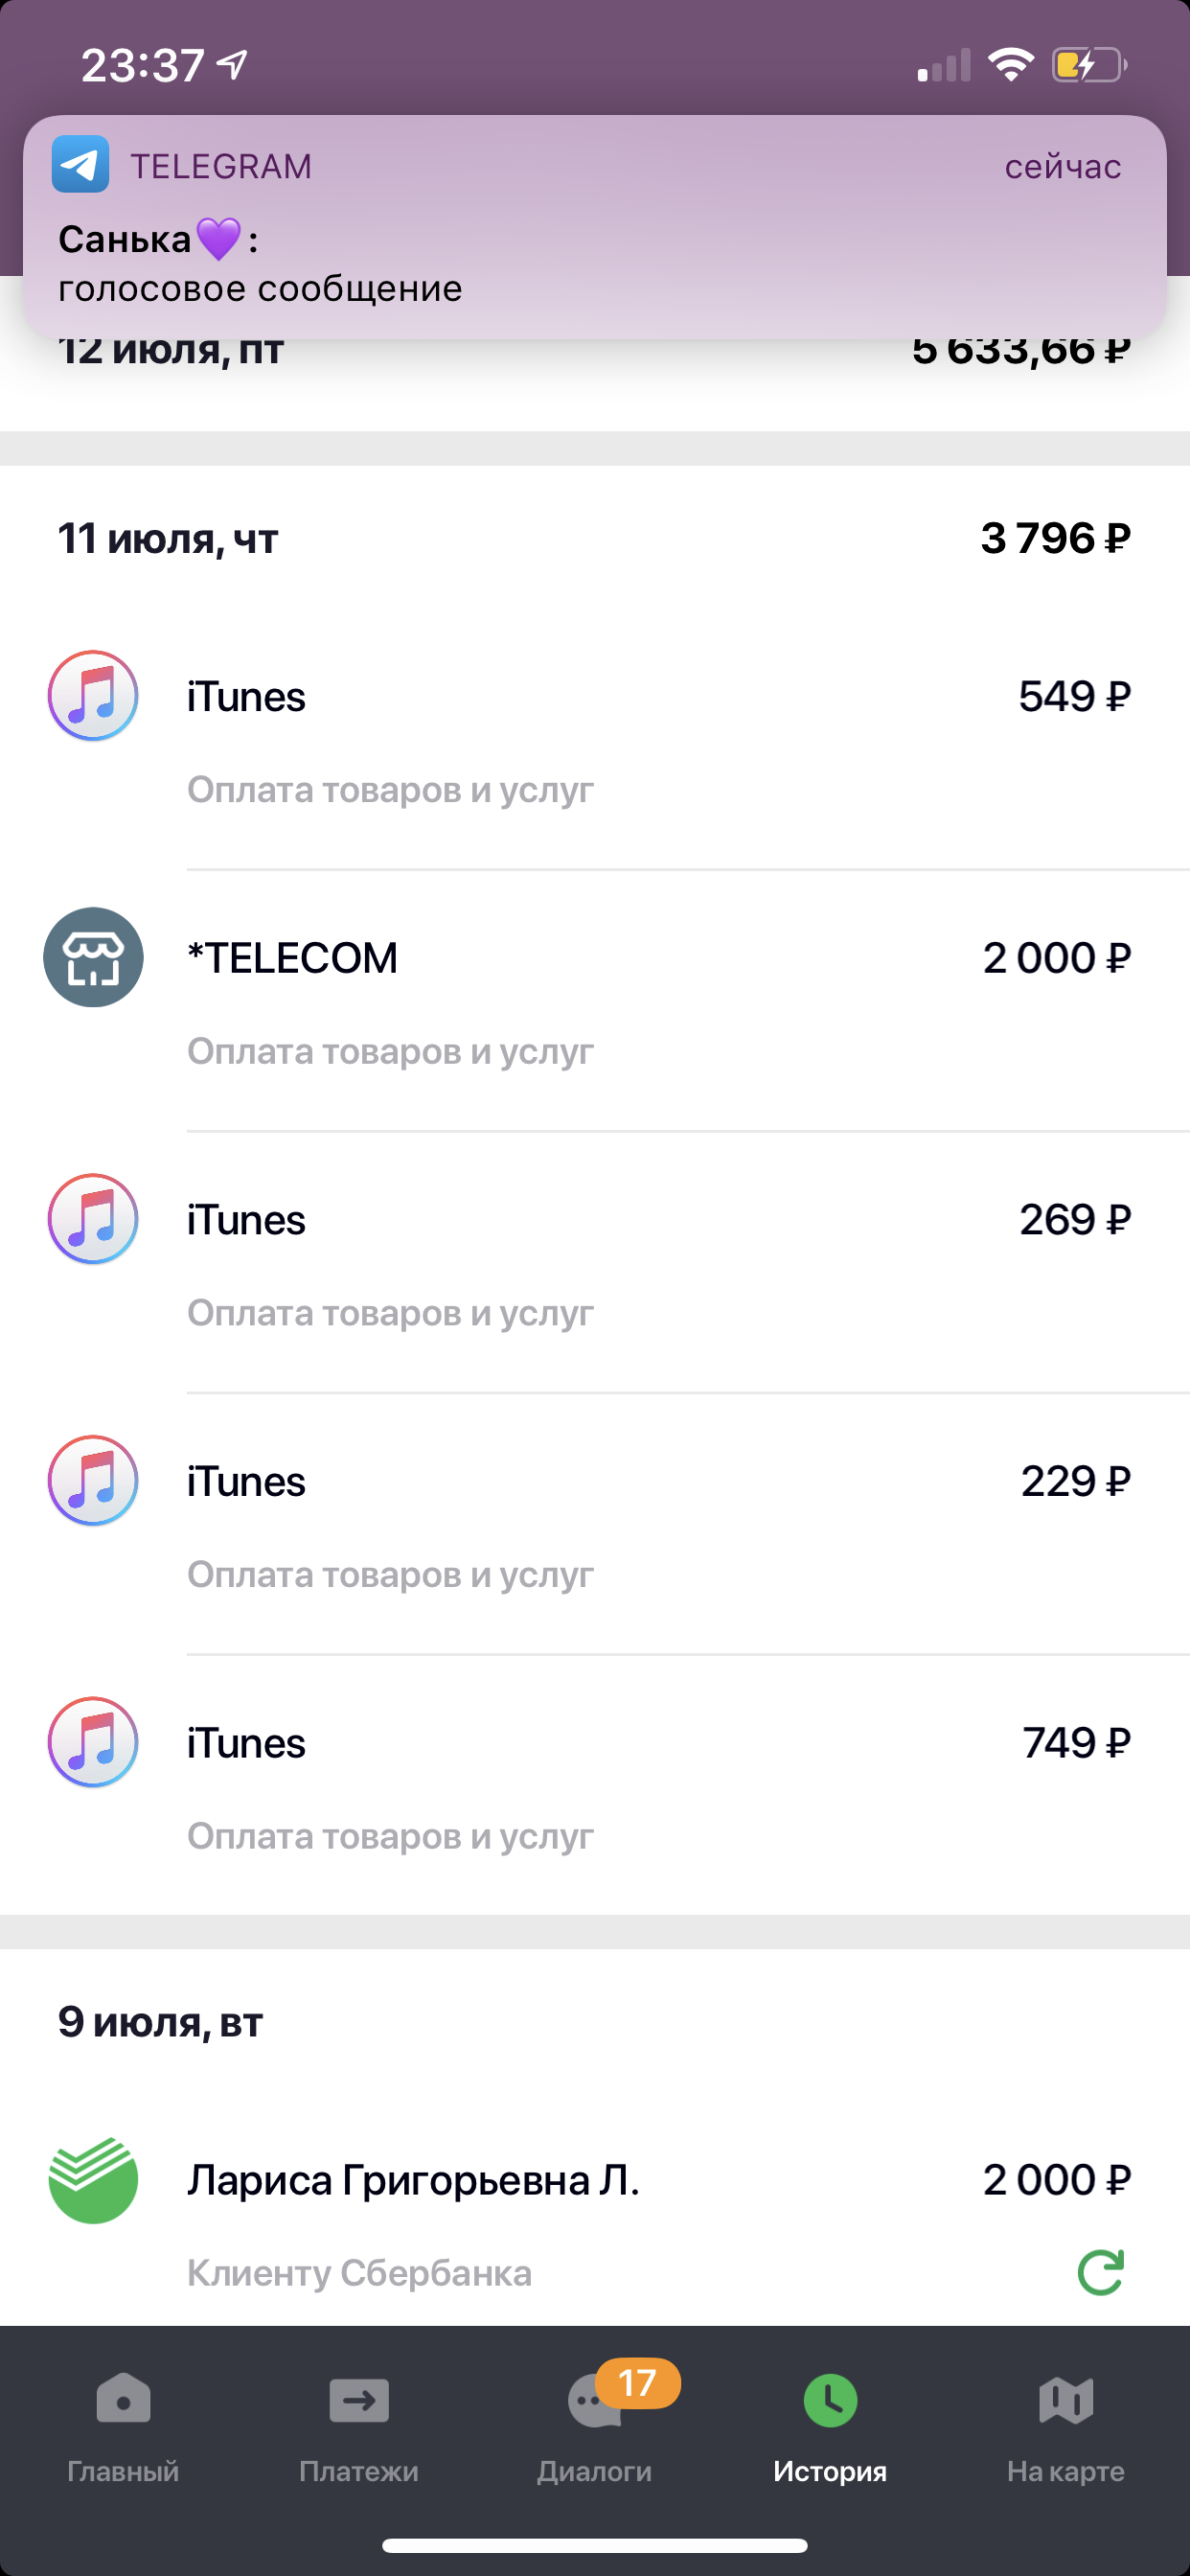Tap the iTunes icon for 749 ₽ payment
The height and width of the screenshot is (2576, 1190).
click(x=93, y=1742)
